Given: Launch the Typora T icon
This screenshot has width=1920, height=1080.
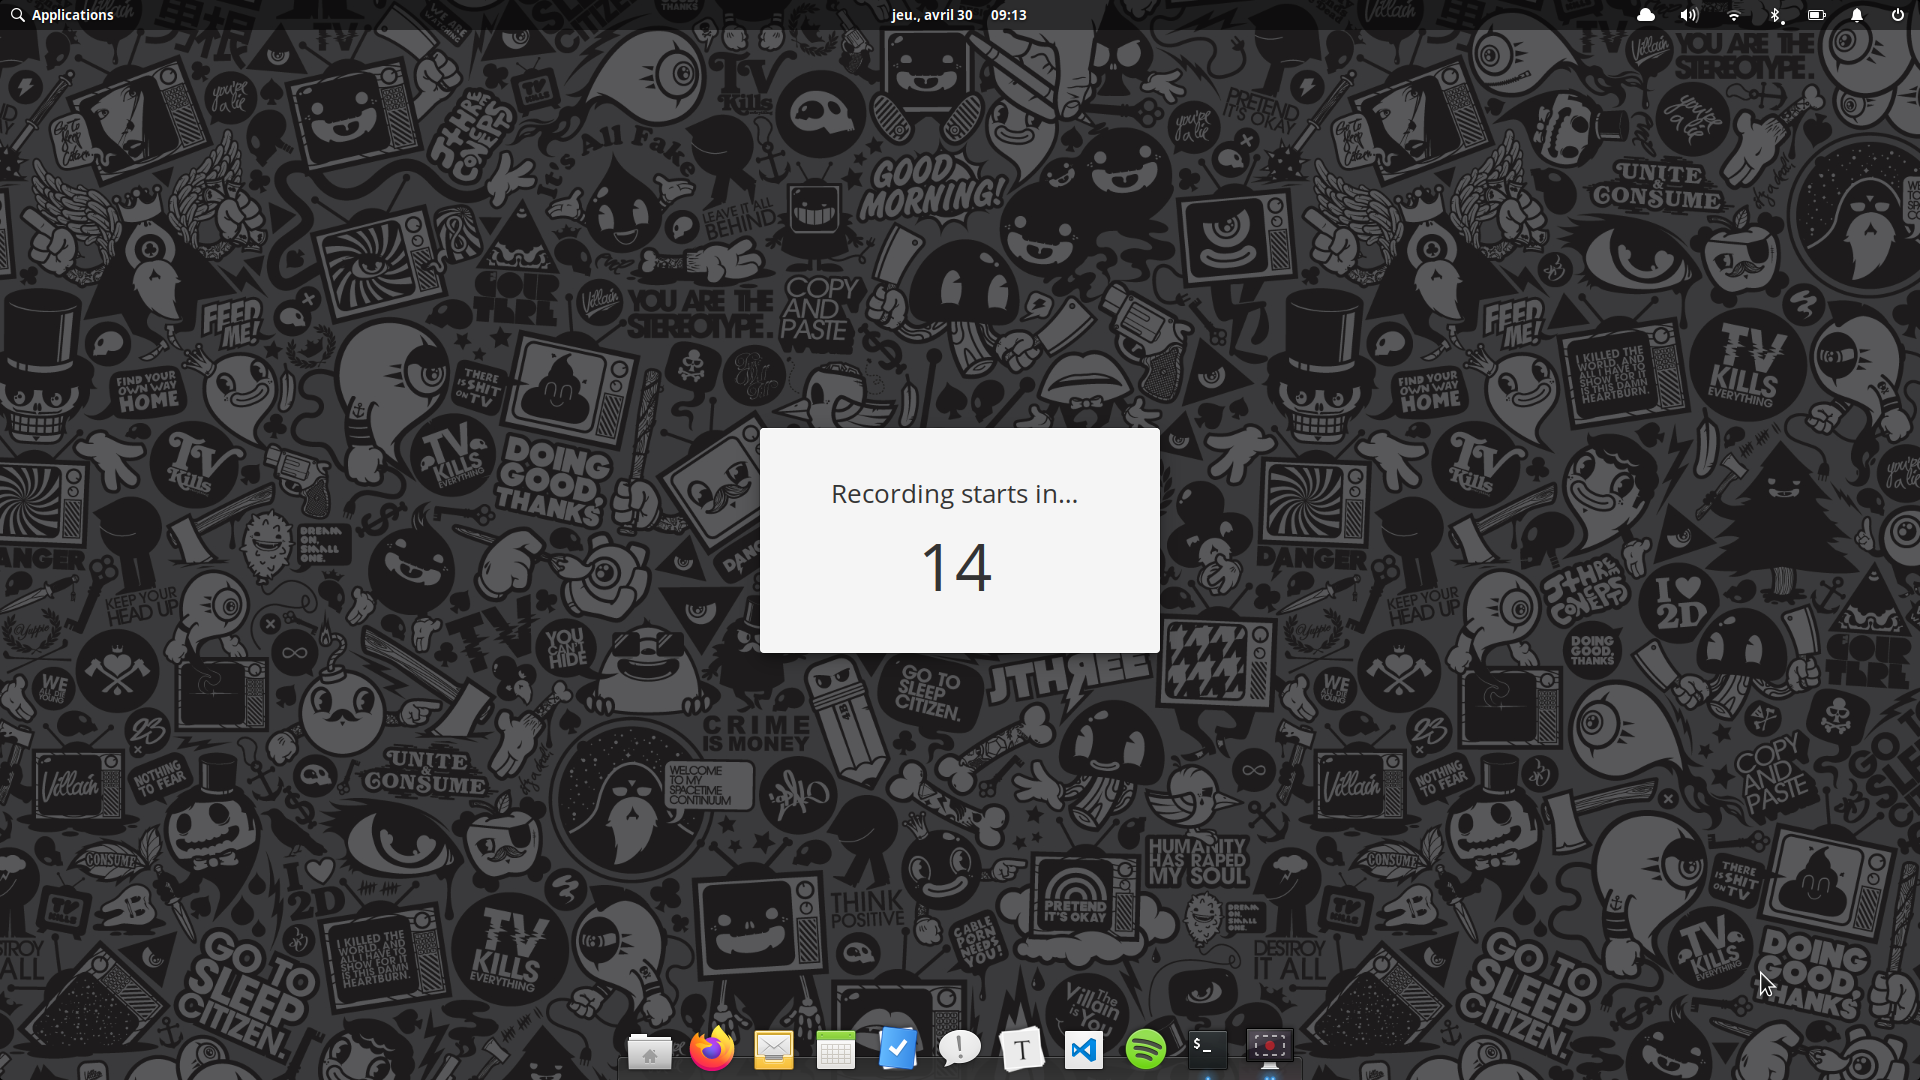Looking at the screenshot, I should pos(1021,1050).
